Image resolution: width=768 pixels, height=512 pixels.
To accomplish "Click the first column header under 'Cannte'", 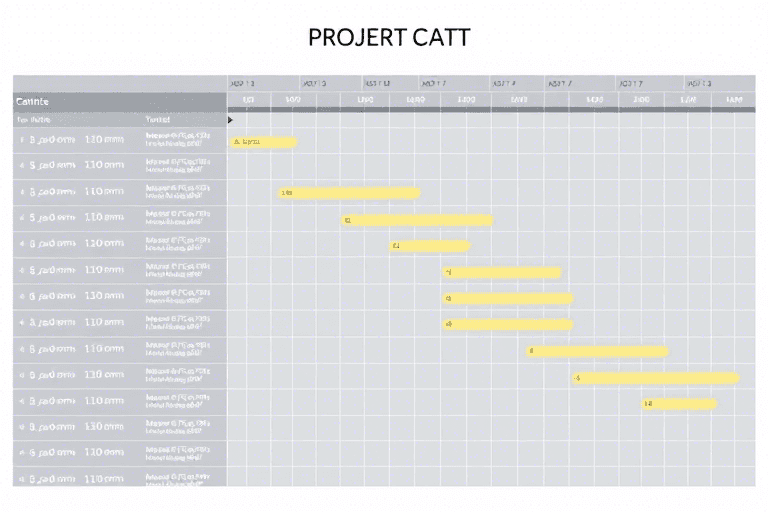I will pos(34,120).
